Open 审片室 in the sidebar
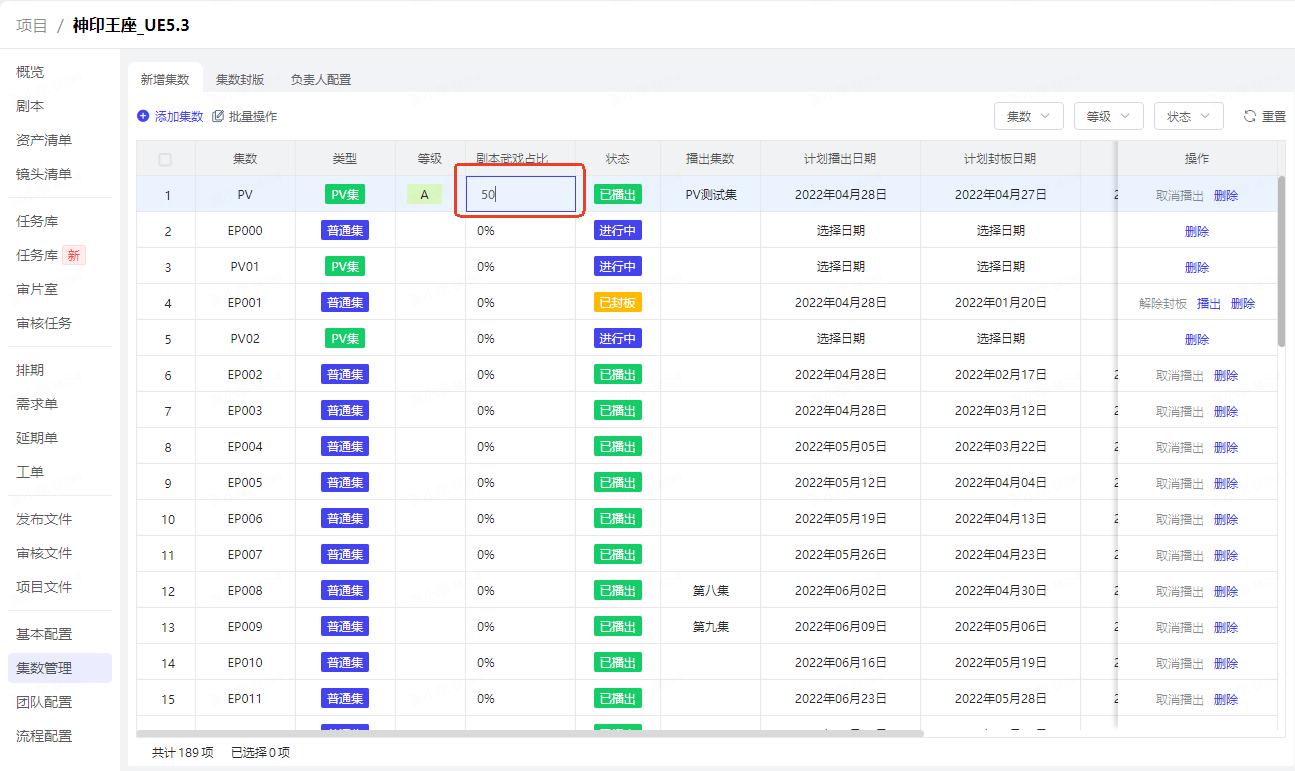 tap(37, 289)
